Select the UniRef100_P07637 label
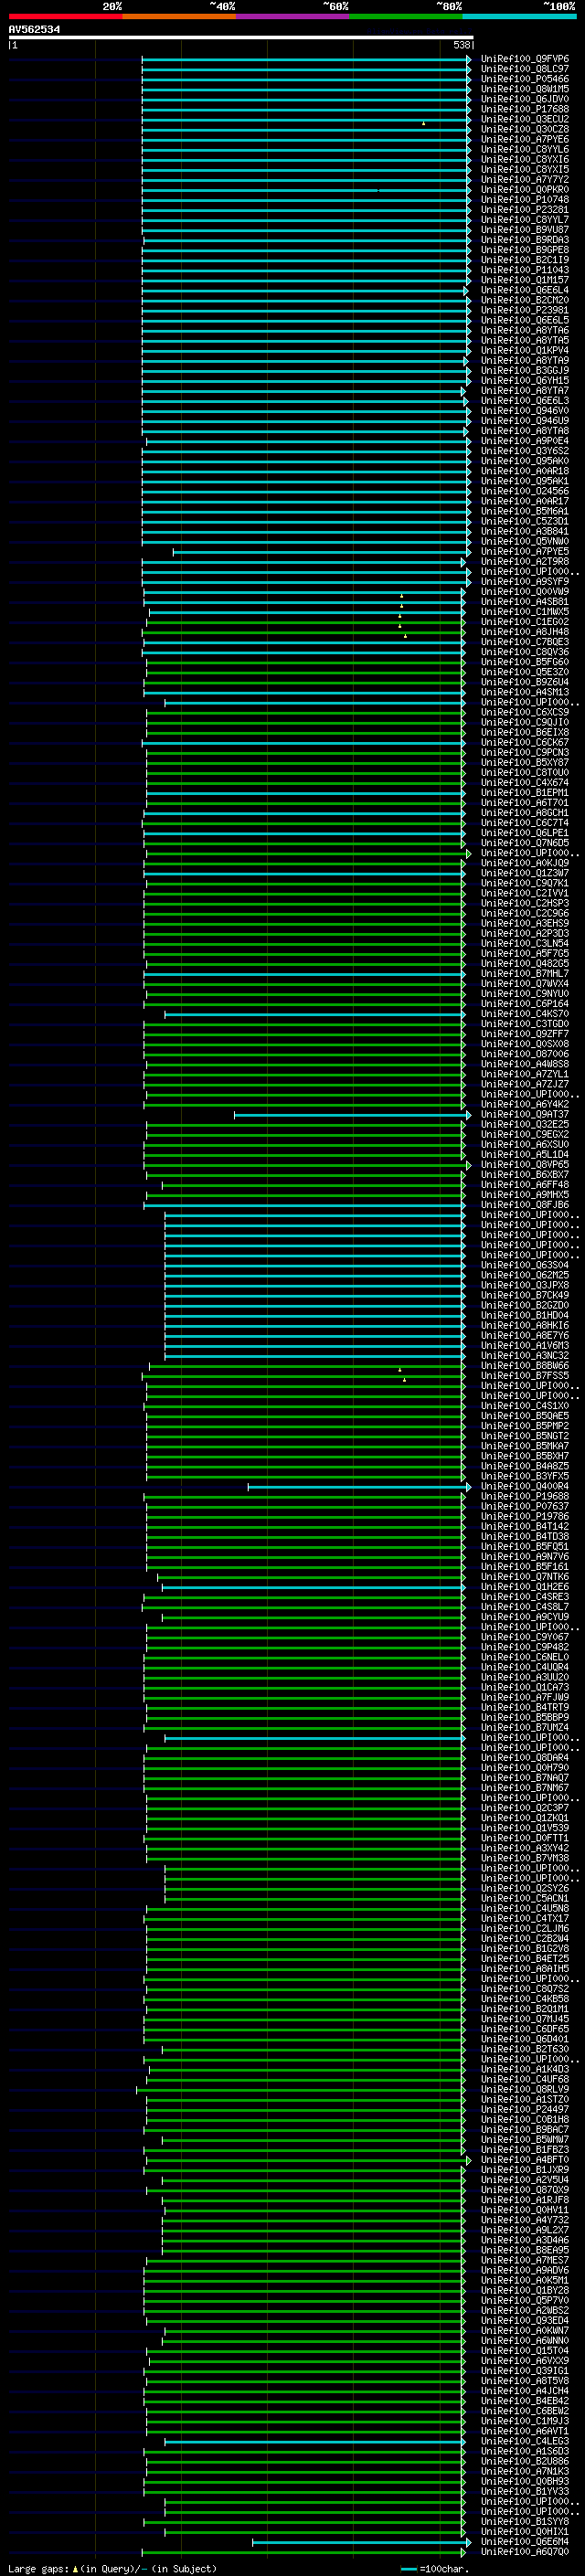 (x=524, y=1506)
